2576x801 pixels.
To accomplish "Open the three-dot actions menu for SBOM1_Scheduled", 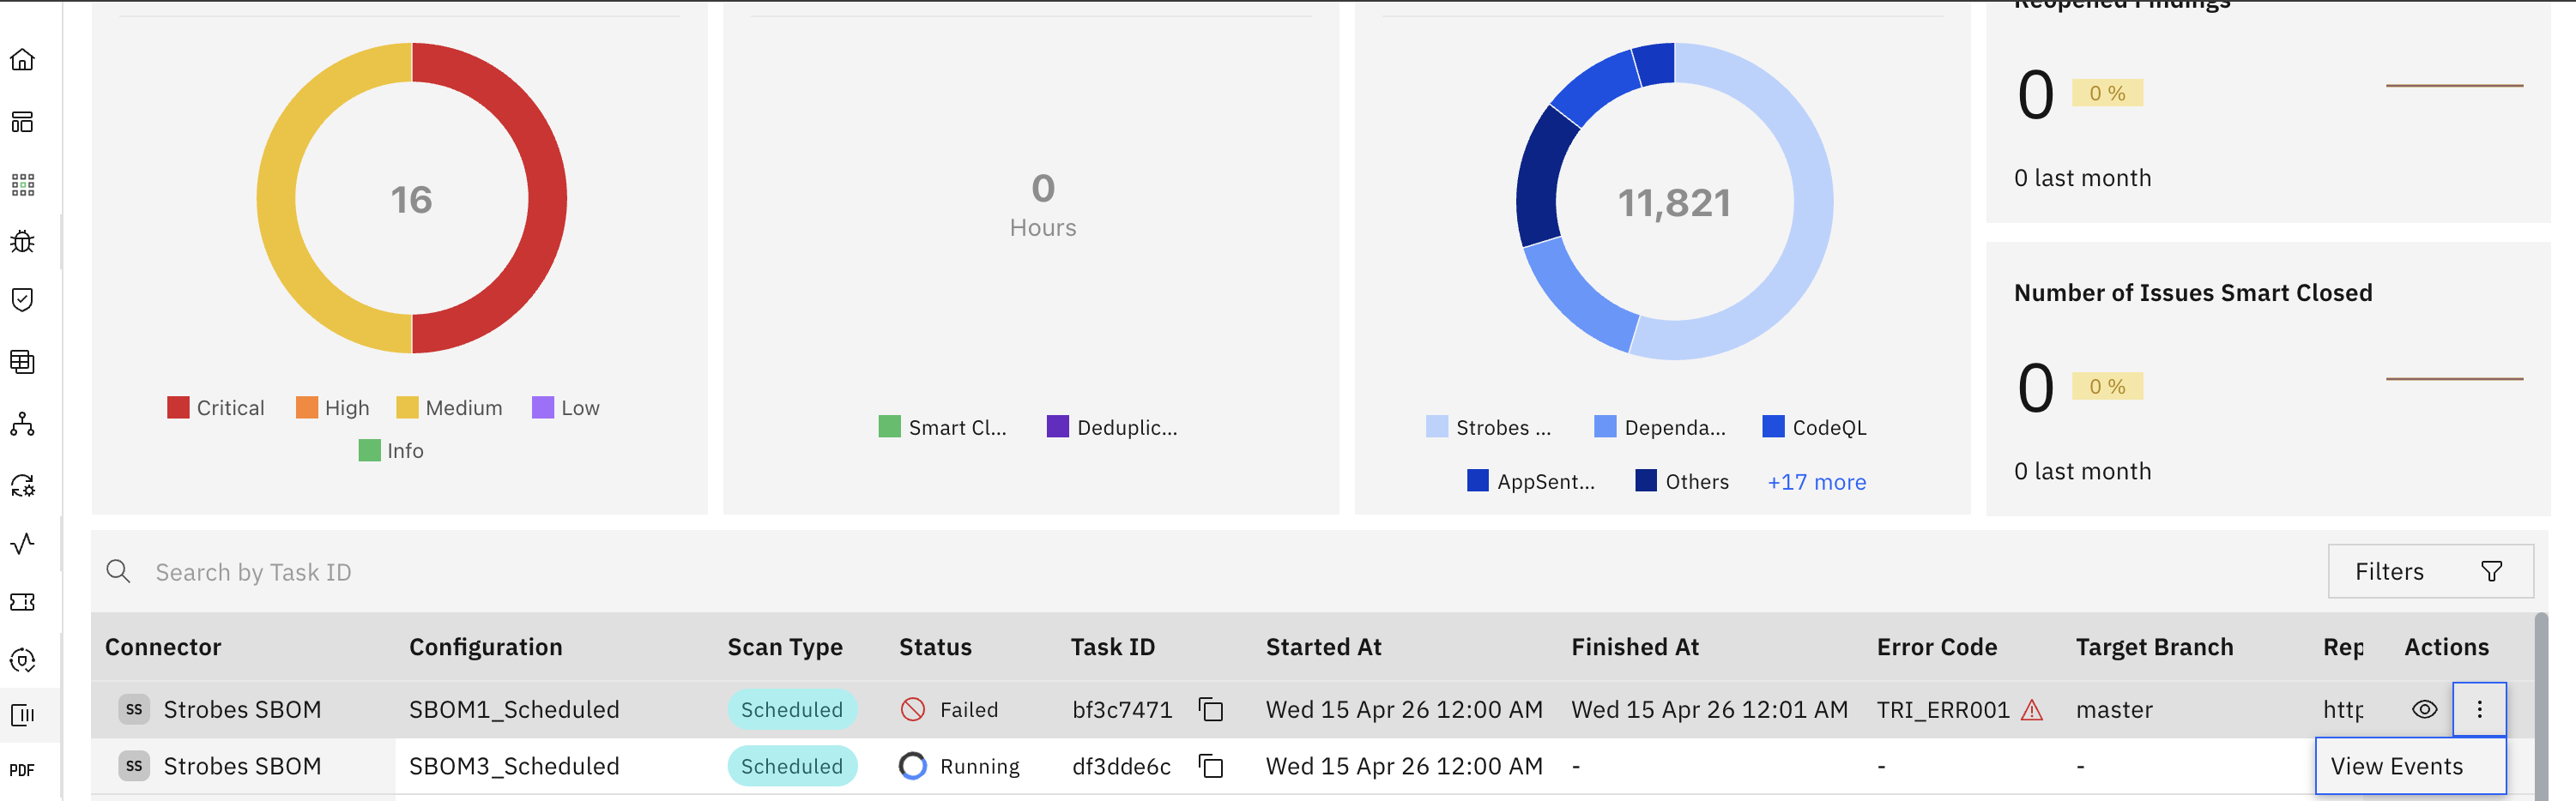I will 2479,710.
